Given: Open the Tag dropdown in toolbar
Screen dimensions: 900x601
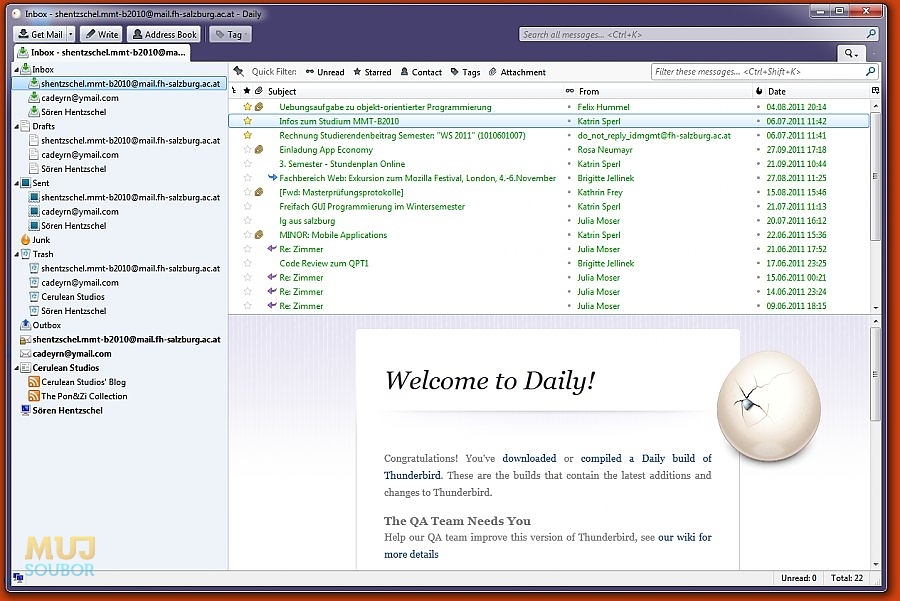Looking at the screenshot, I should (230, 34).
